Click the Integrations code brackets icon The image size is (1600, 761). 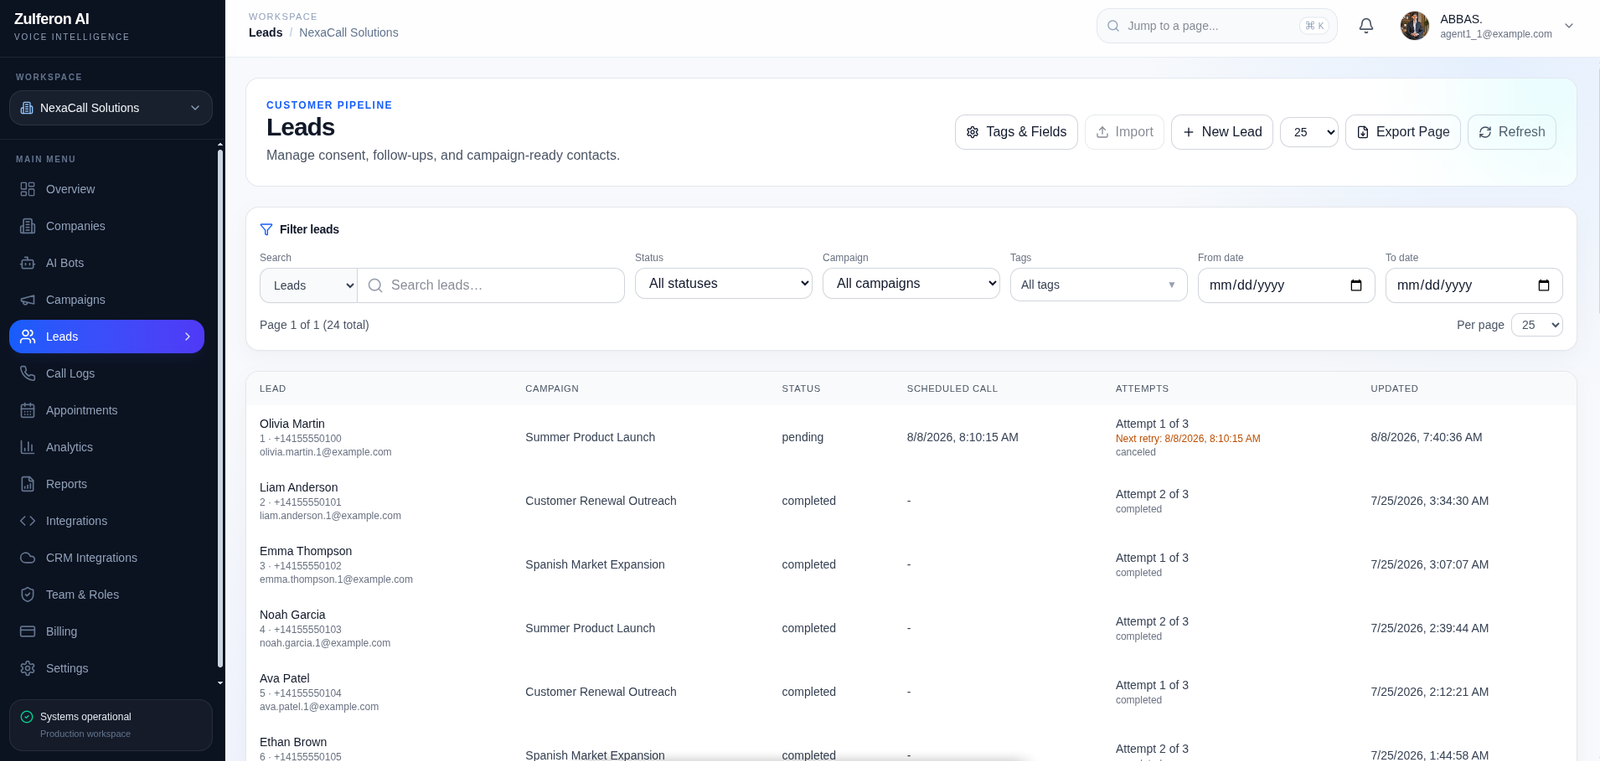[28, 521]
